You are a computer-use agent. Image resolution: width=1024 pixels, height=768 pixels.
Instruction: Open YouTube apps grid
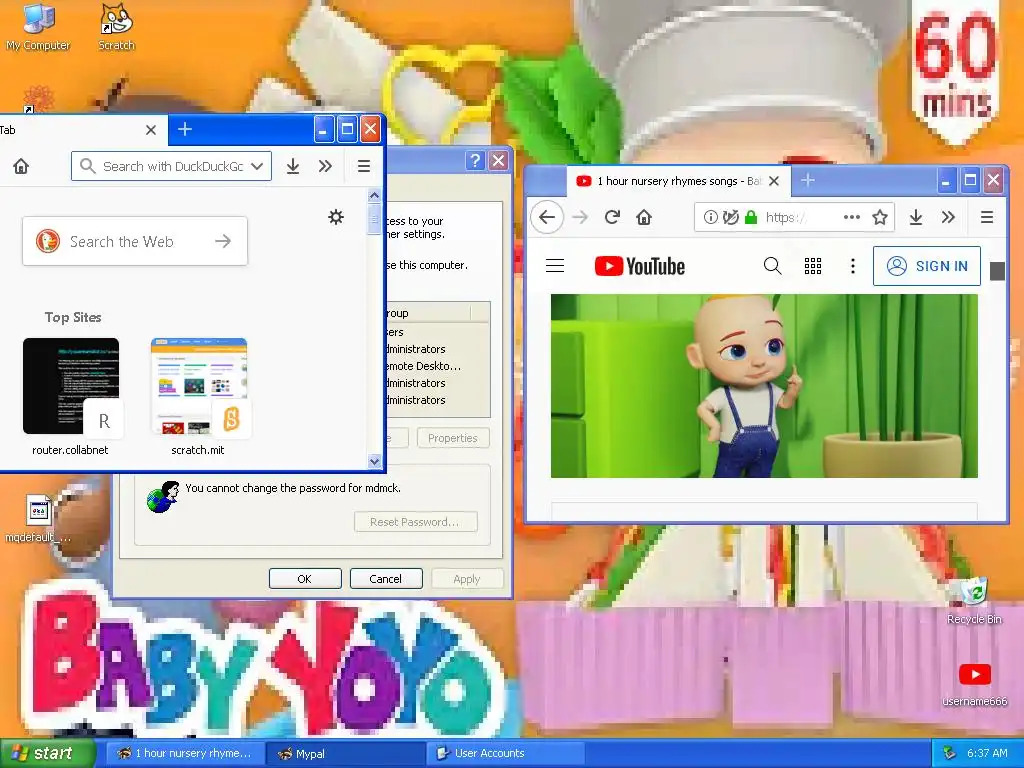[813, 266]
